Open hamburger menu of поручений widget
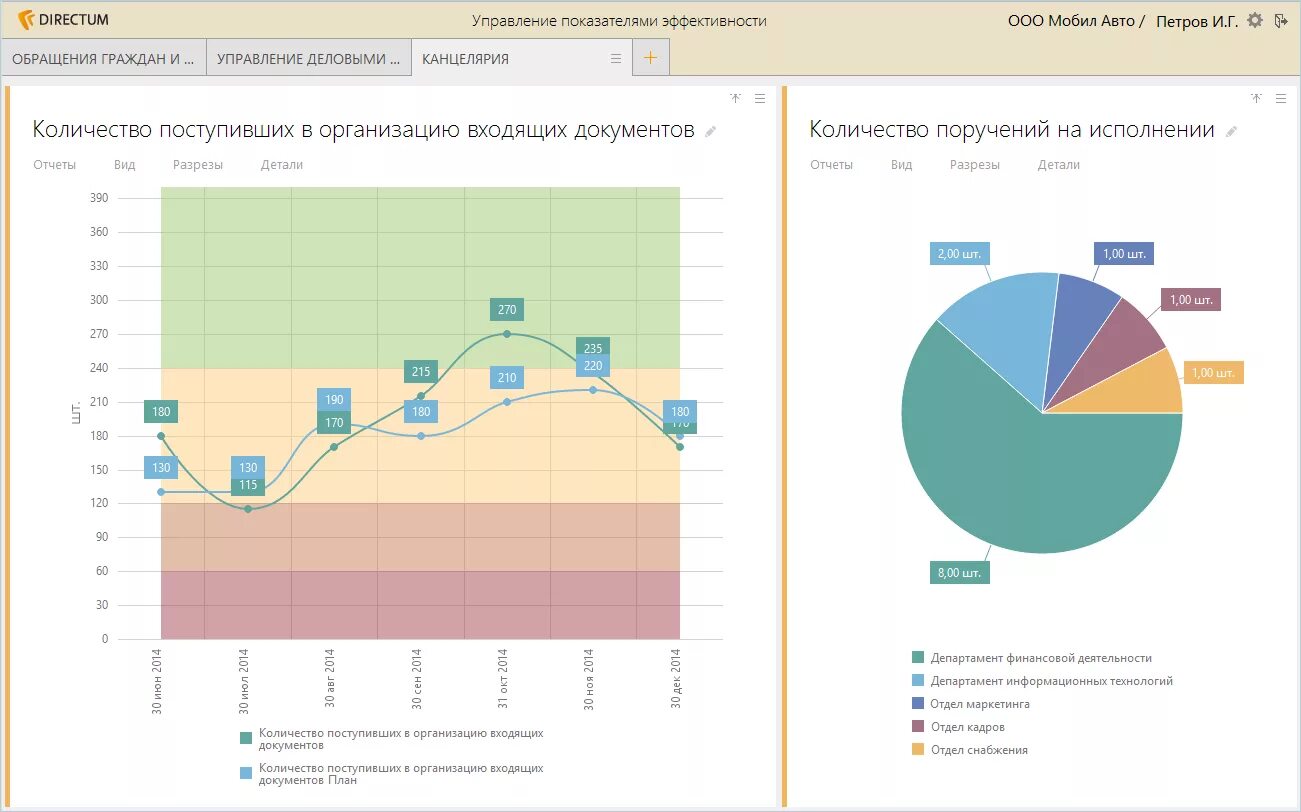1301x812 pixels. click(x=1282, y=98)
